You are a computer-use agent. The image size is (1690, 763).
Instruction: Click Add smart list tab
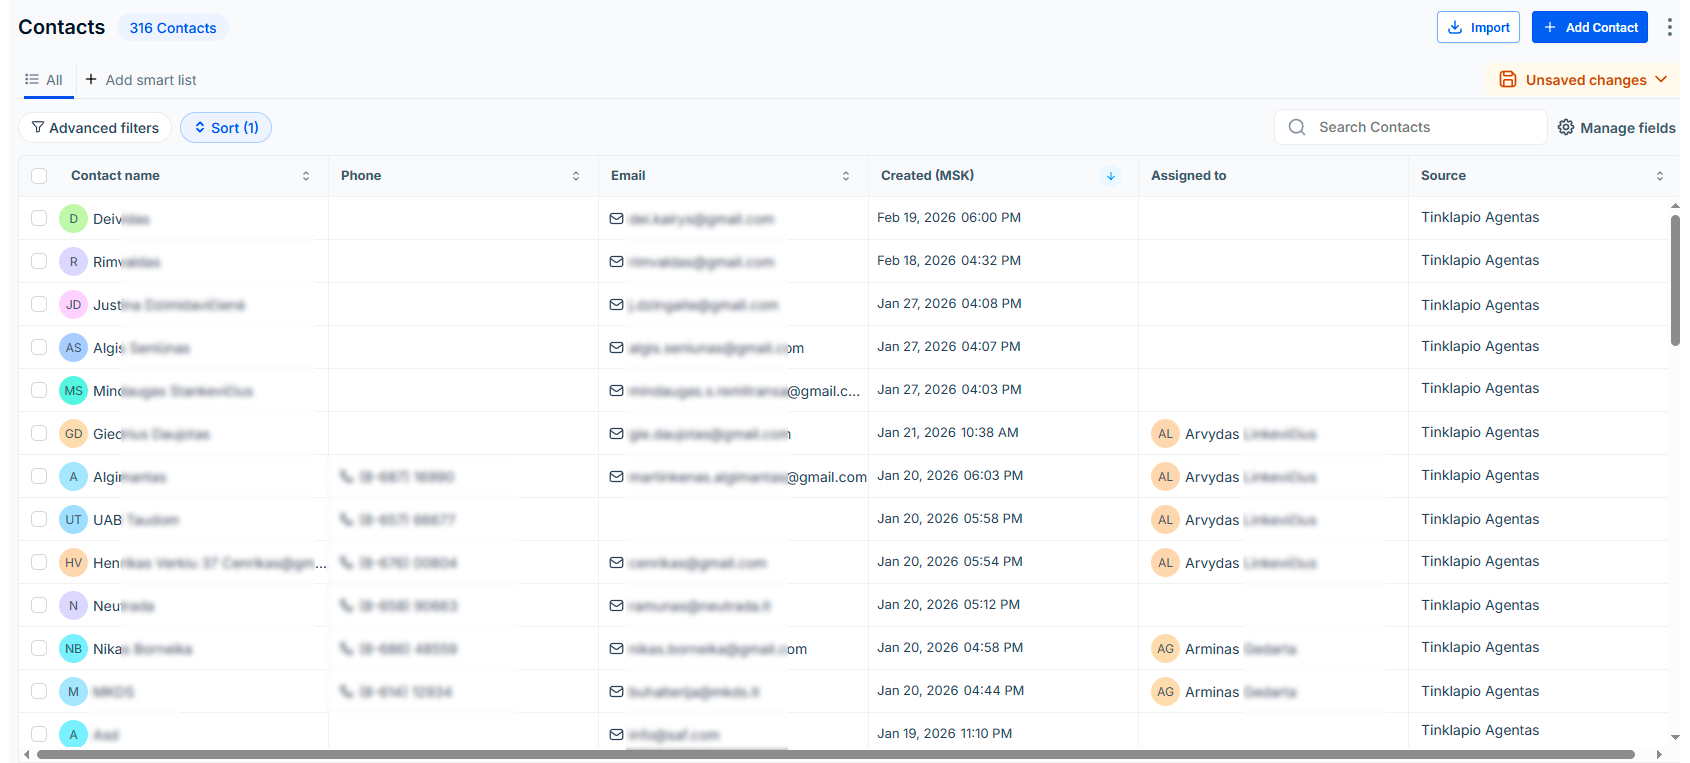pos(141,80)
